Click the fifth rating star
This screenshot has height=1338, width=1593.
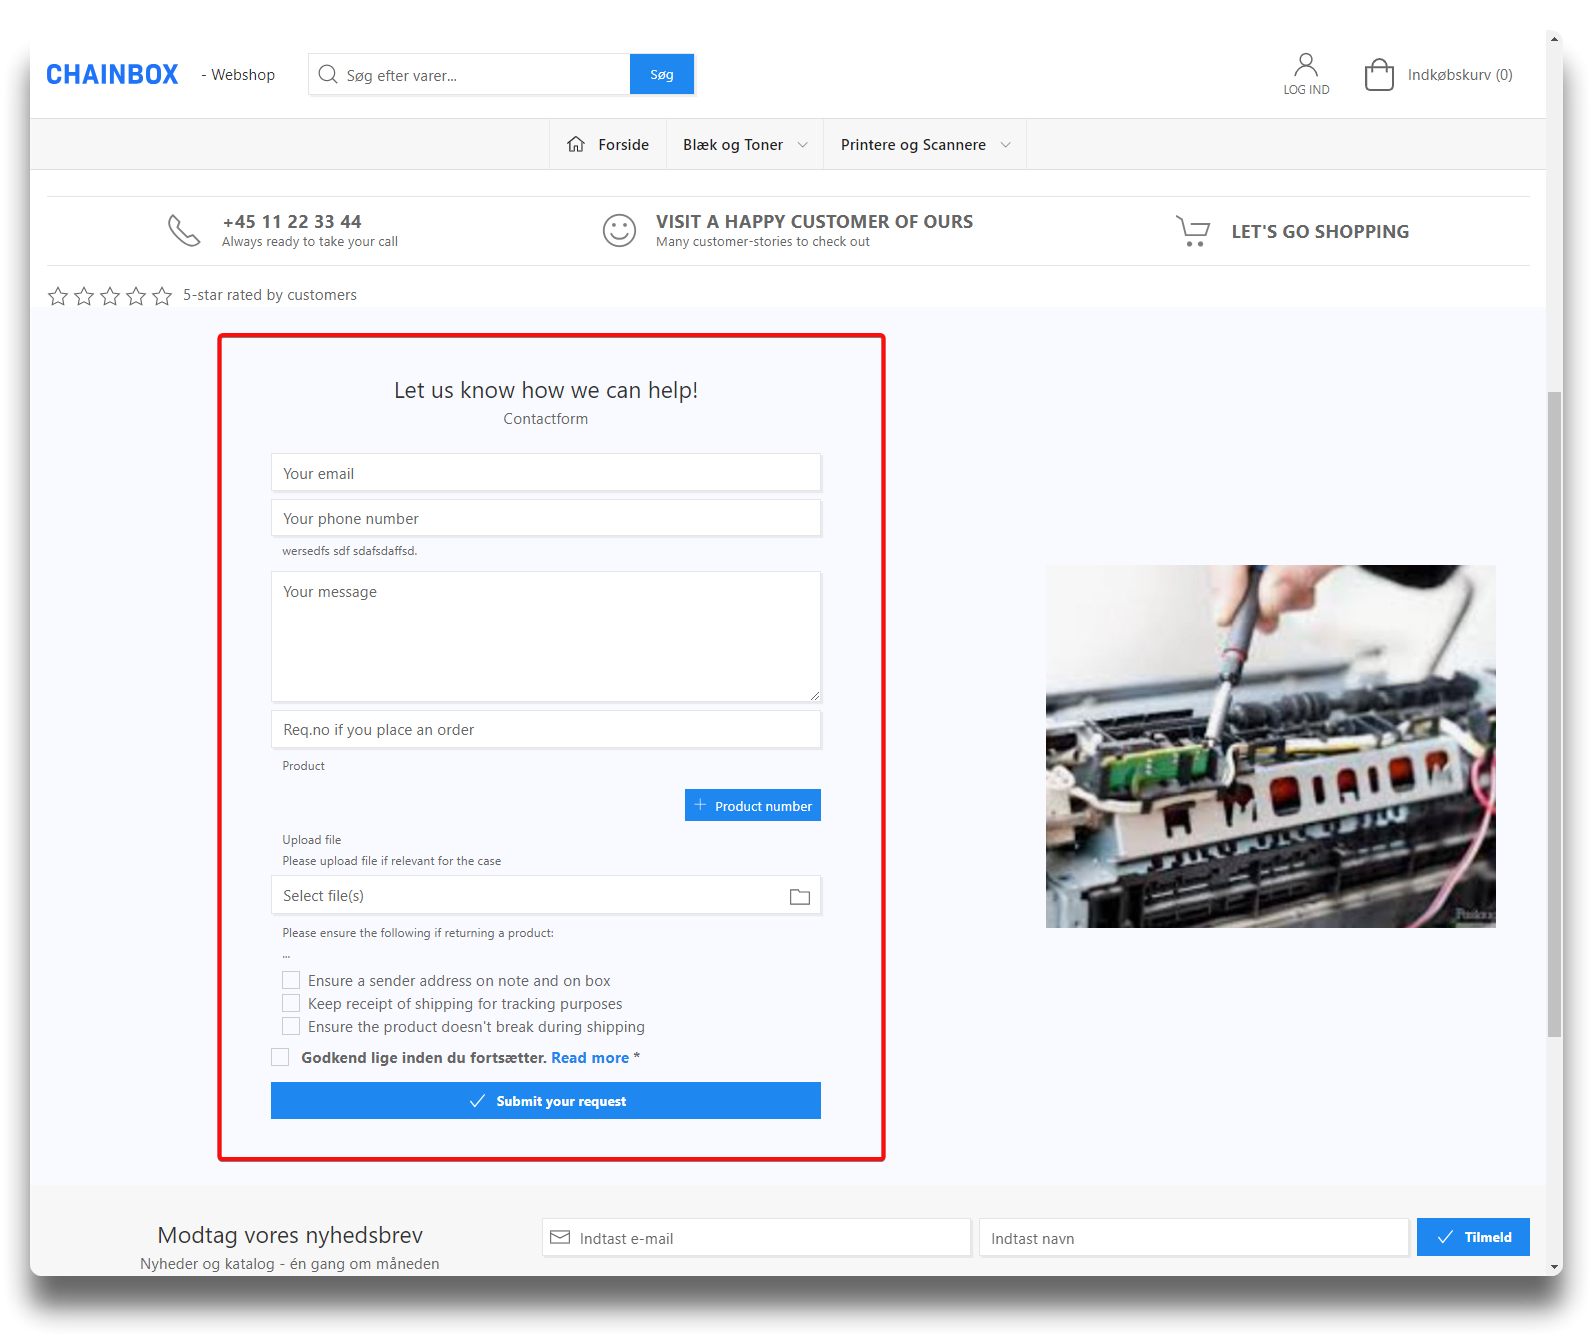tap(162, 296)
